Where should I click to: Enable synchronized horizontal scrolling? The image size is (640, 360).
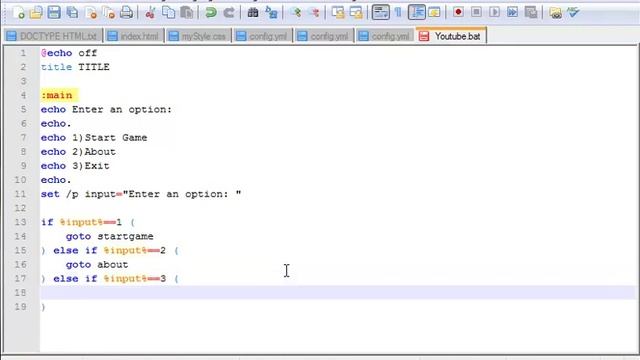[356, 13]
